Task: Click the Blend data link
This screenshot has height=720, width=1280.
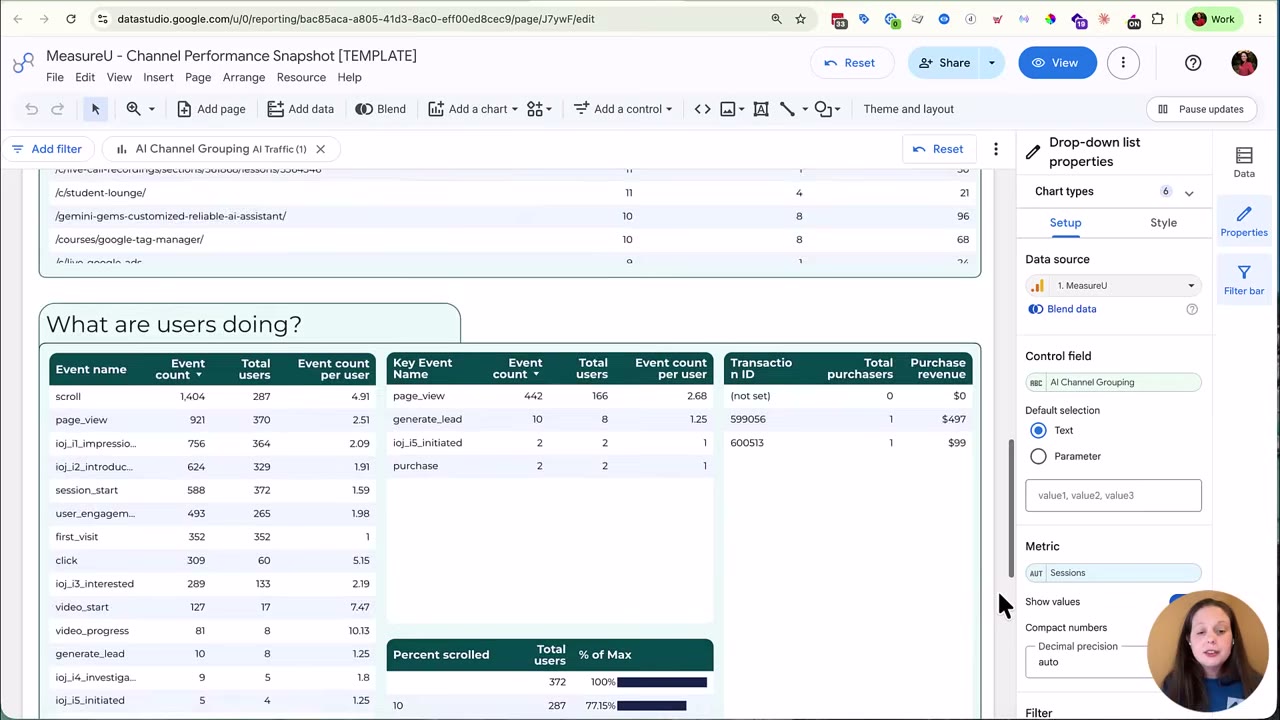Action: point(1071,309)
